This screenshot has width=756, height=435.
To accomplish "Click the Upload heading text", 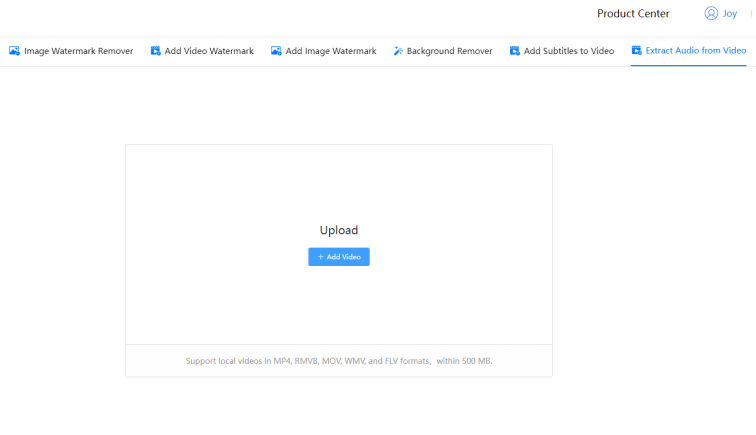I will 339,230.
